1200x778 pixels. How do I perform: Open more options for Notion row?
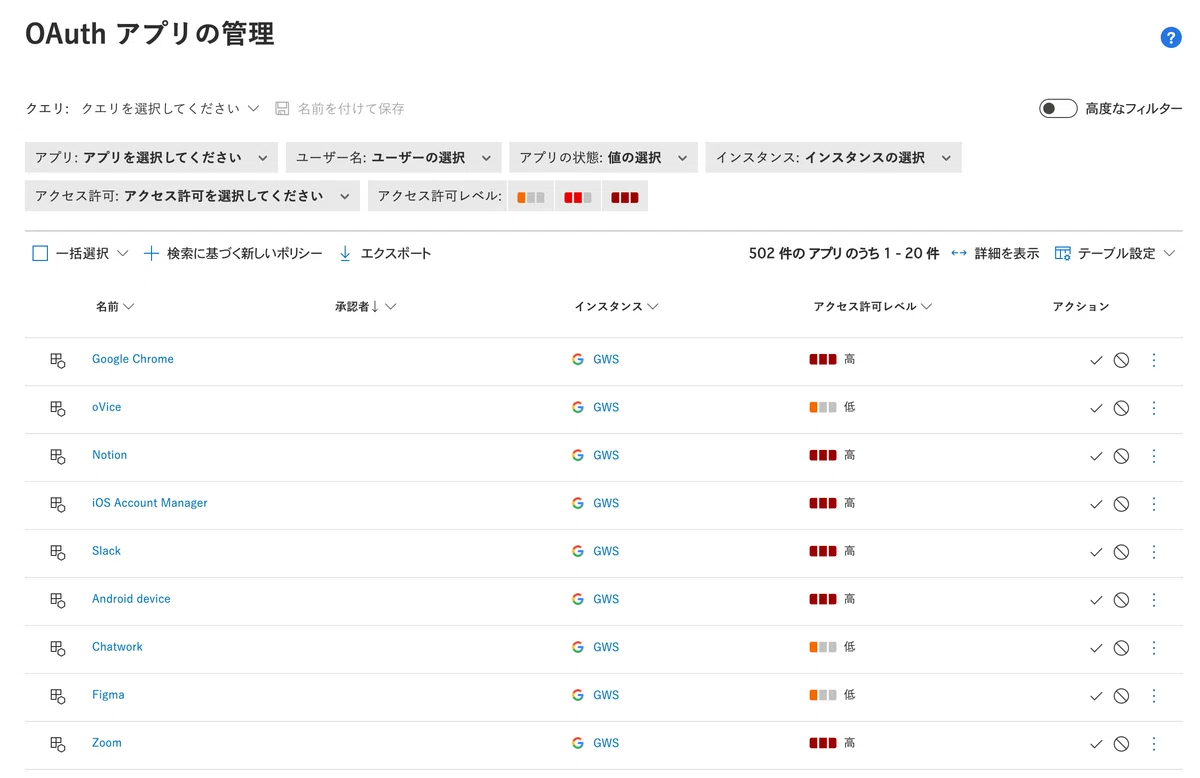pos(1154,456)
